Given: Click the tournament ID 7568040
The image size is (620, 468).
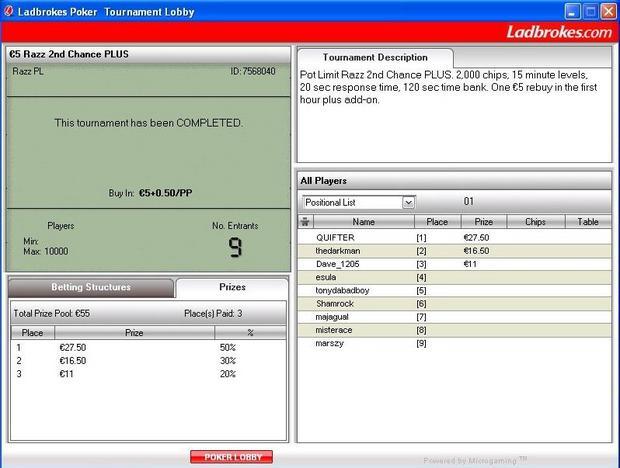Looking at the screenshot, I should [253, 72].
